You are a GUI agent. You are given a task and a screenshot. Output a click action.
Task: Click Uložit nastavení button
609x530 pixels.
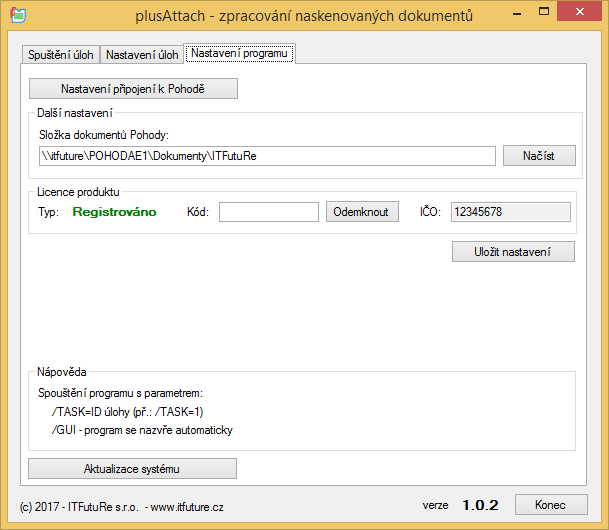pos(513,252)
